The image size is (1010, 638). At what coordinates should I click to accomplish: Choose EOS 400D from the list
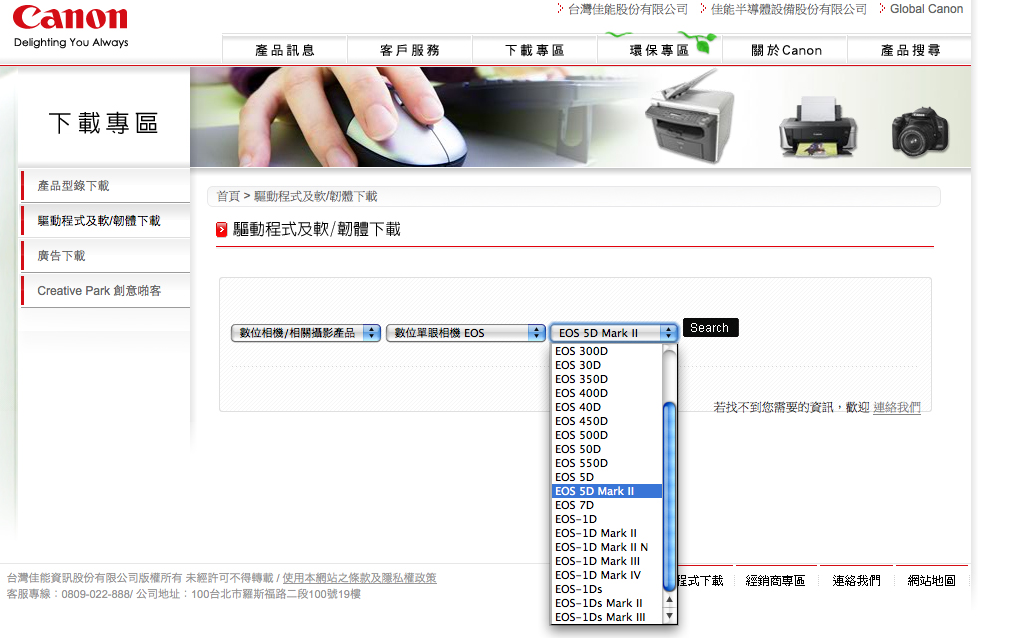point(607,393)
